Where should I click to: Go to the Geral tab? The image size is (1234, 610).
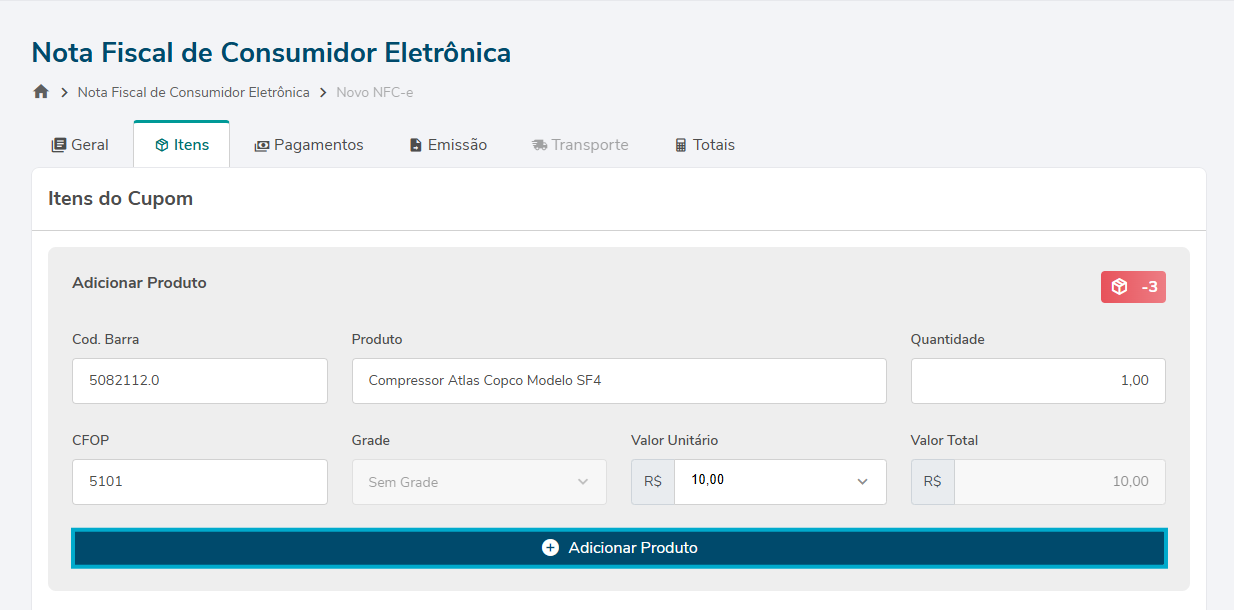(x=81, y=145)
